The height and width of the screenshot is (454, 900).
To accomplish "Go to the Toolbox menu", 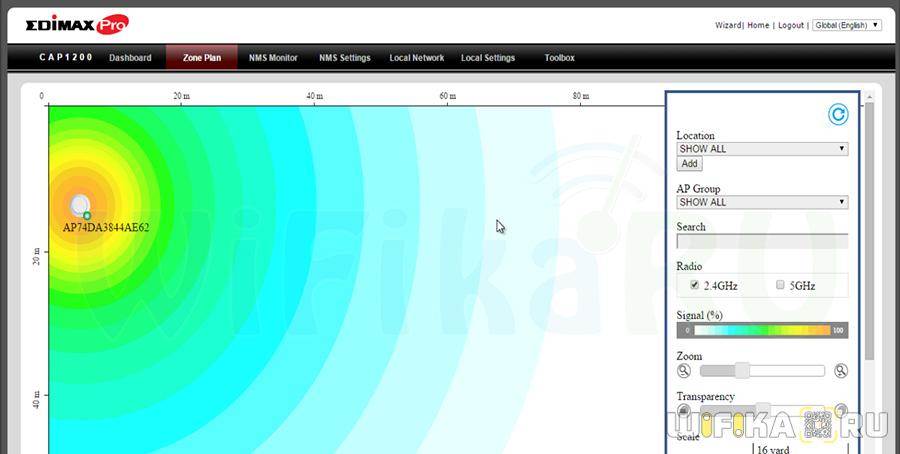I will [x=559, y=58].
